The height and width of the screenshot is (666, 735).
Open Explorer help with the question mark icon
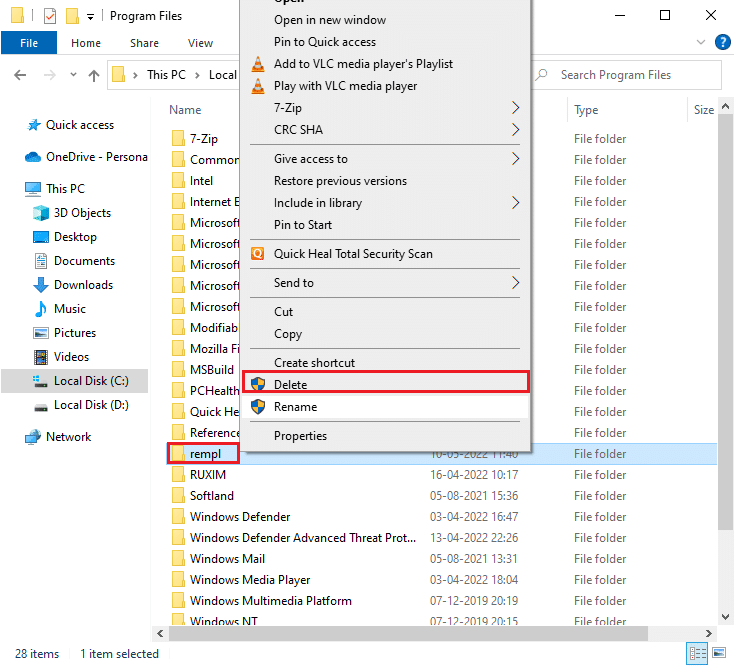(x=722, y=42)
